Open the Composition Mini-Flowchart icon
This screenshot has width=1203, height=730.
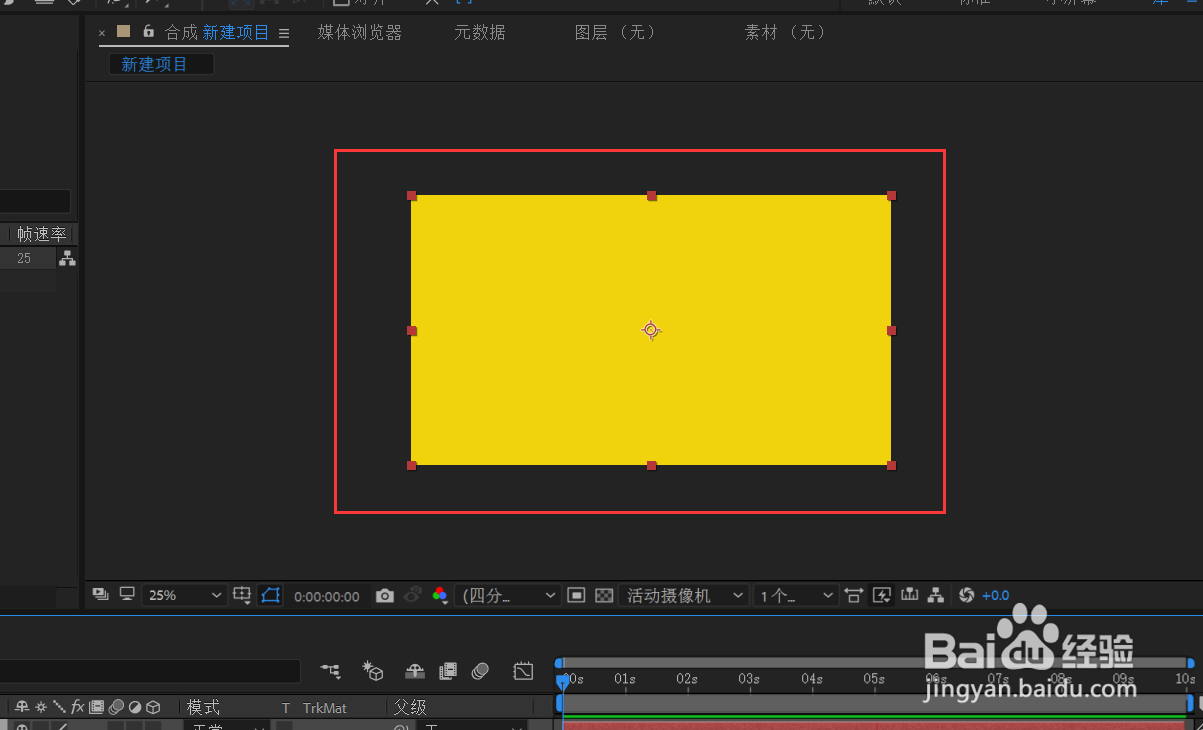tap(330, 671)
